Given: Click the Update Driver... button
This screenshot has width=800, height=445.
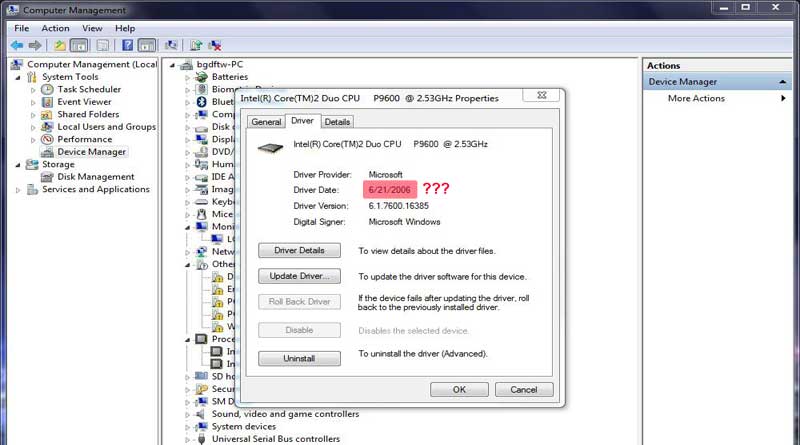Looking at the screenshot, I should 299,276.
